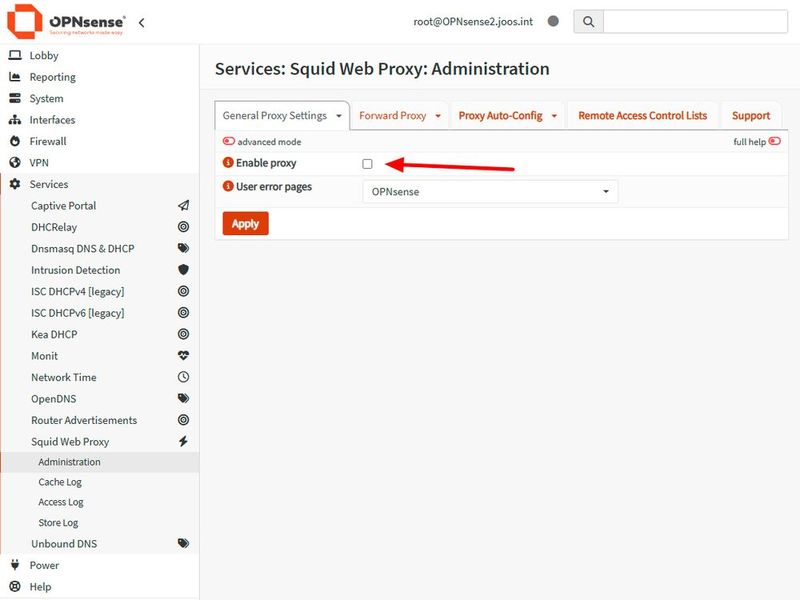Image resolution: width=800 pixels, height=600 pixels.
Task: Expand the Interfaces menu section
Action: point(99,120)
